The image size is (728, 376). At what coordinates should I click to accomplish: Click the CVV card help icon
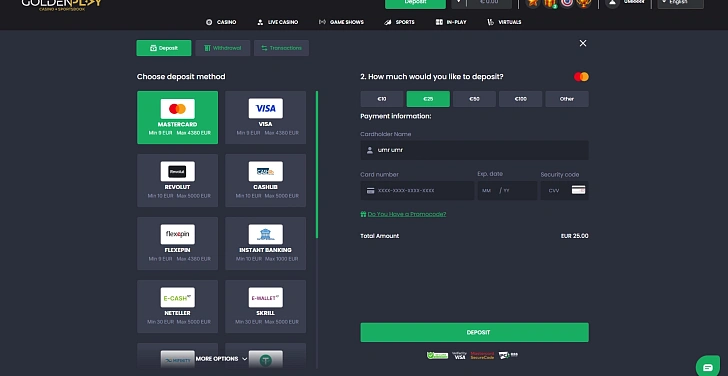578,190
